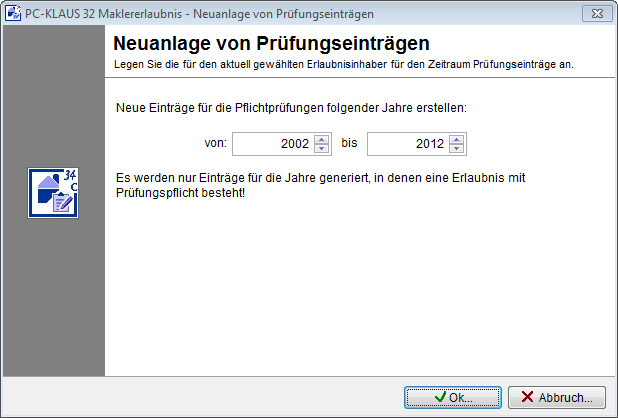The height and width of the screenshot is (418, 618).
Task: Raise the 'bis' year using the up arrow
Action: click(457, 139)
